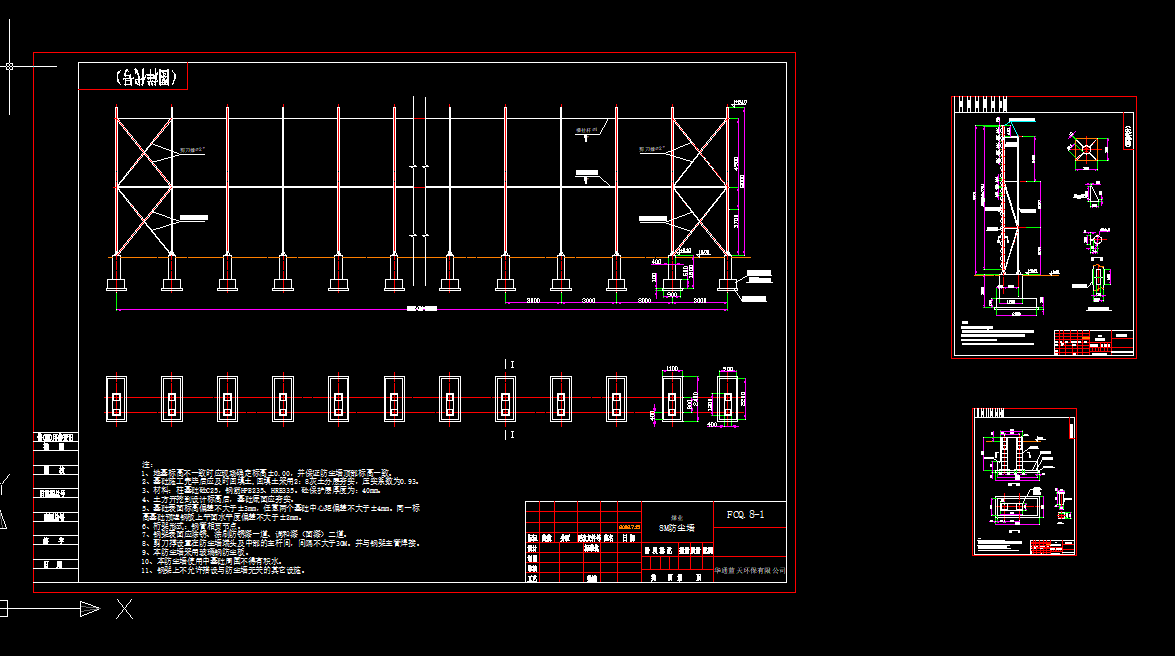Click section marker "I" above the foundation plan
1175x656 pixels.
pyautogui.click(x=510, y=364)
